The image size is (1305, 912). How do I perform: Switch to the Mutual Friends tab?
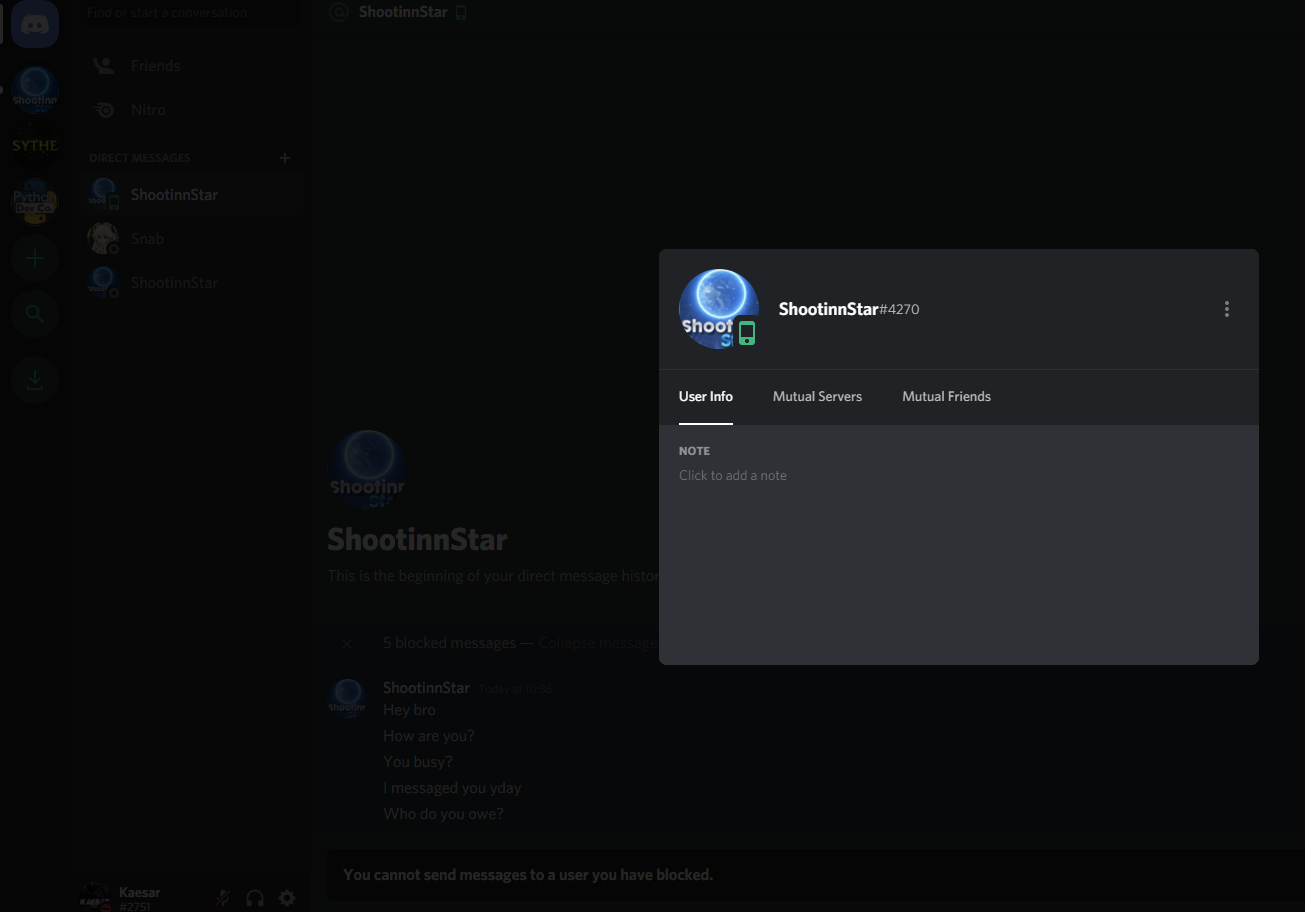click(946, 397)
